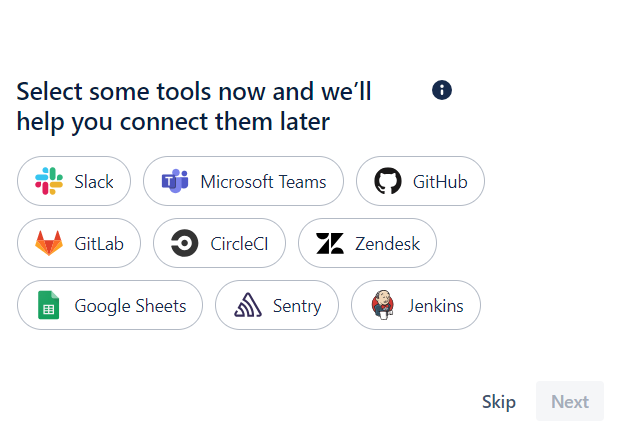Click the CircleCI logo icon
638x436 pixels.
184,243
